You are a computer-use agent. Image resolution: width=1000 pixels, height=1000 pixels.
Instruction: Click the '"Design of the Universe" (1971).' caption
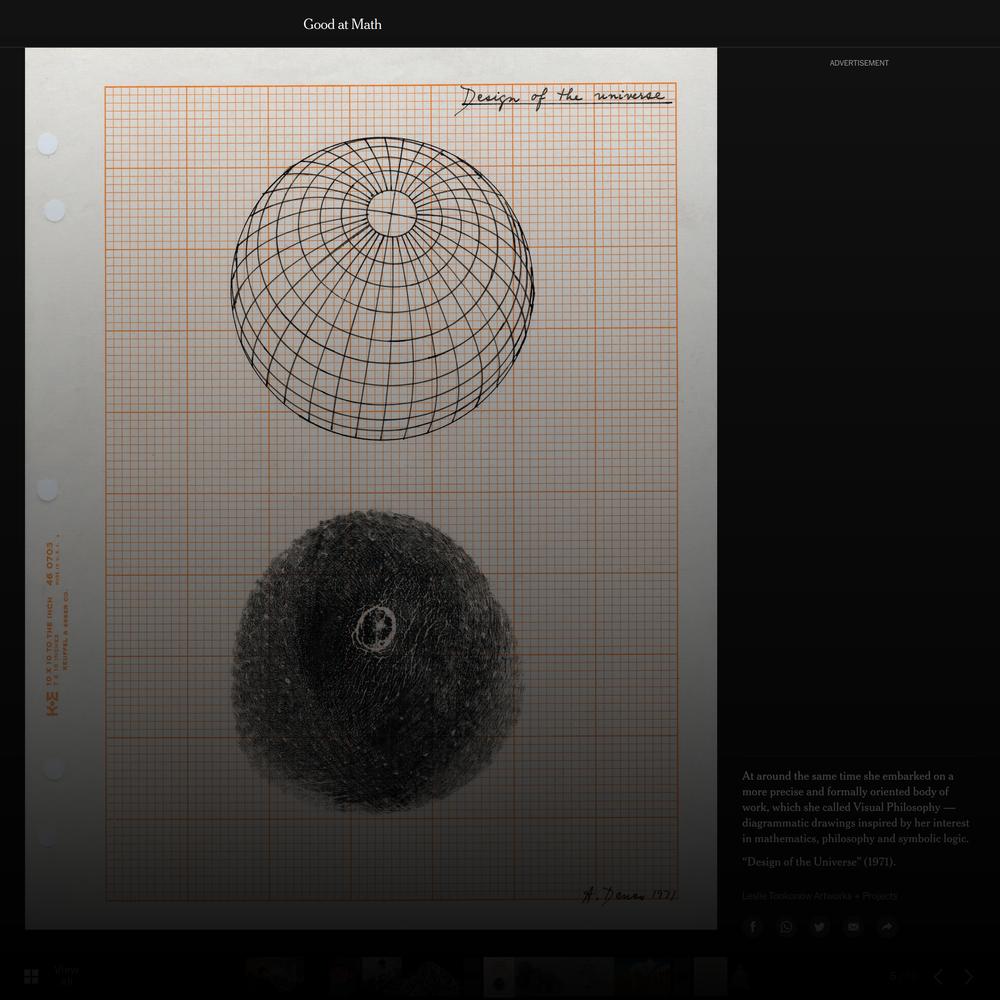[818, 862]
